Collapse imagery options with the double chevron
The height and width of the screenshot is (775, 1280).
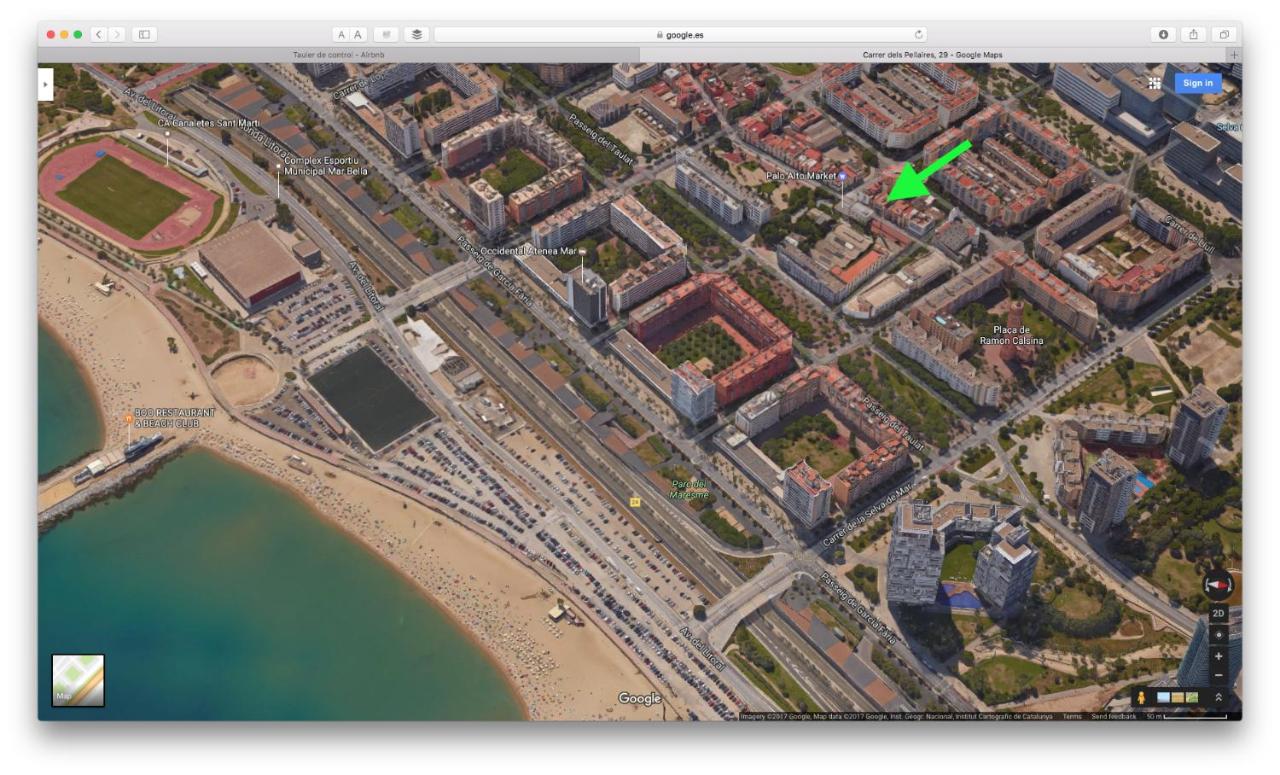pyautogui.click(x=1219, y=697)
